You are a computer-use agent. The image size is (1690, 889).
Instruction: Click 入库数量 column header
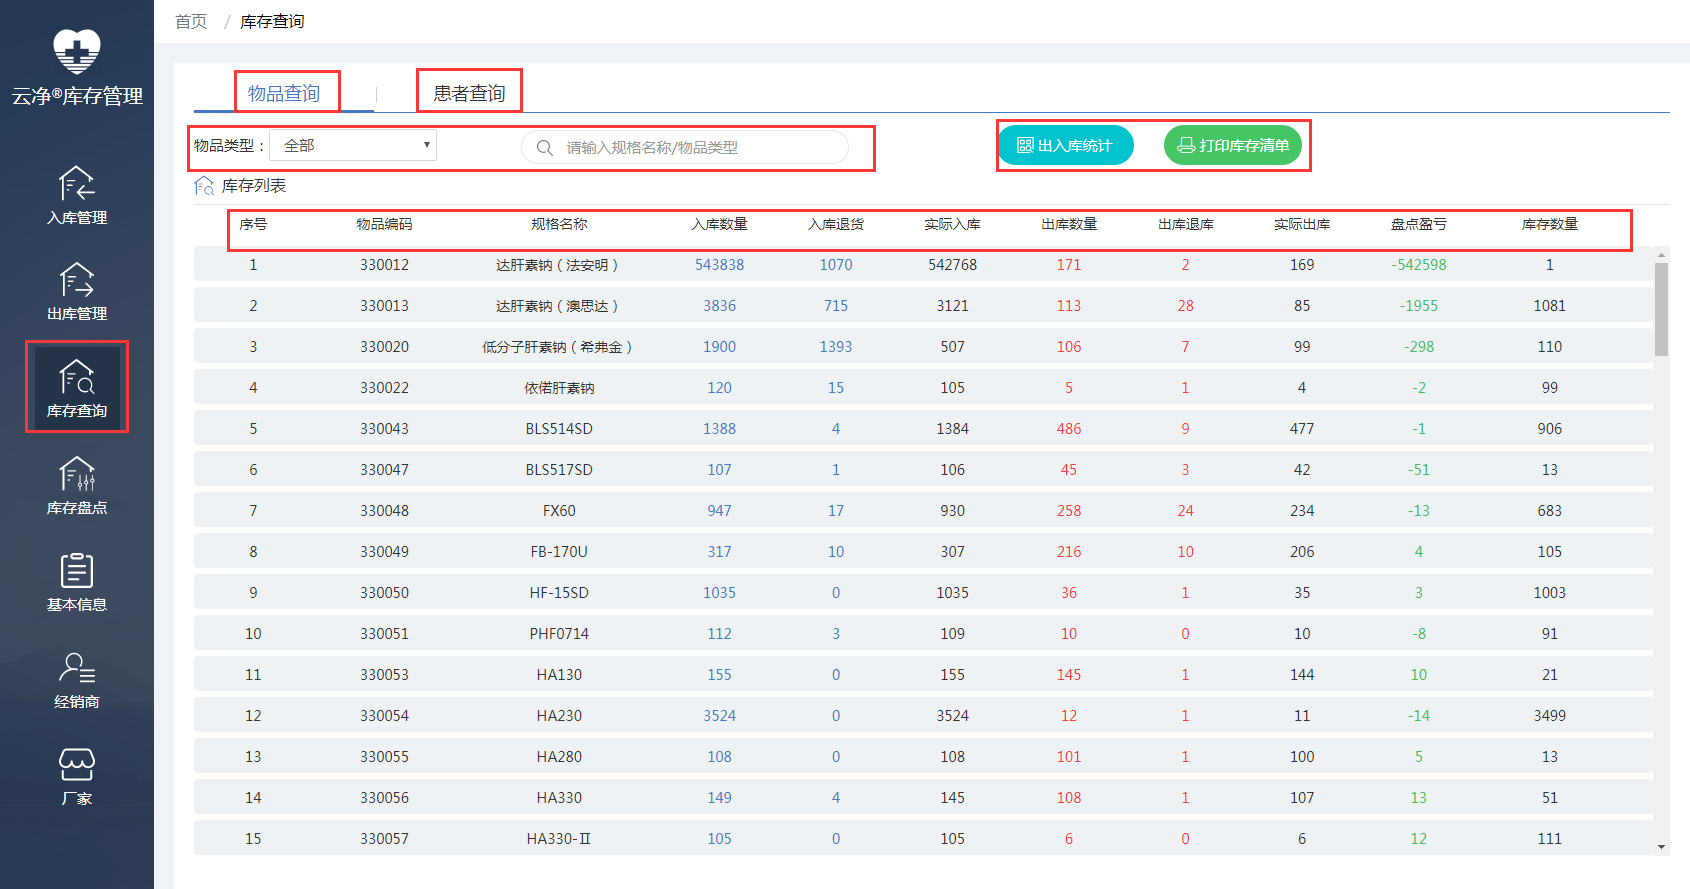pos(719,224)
